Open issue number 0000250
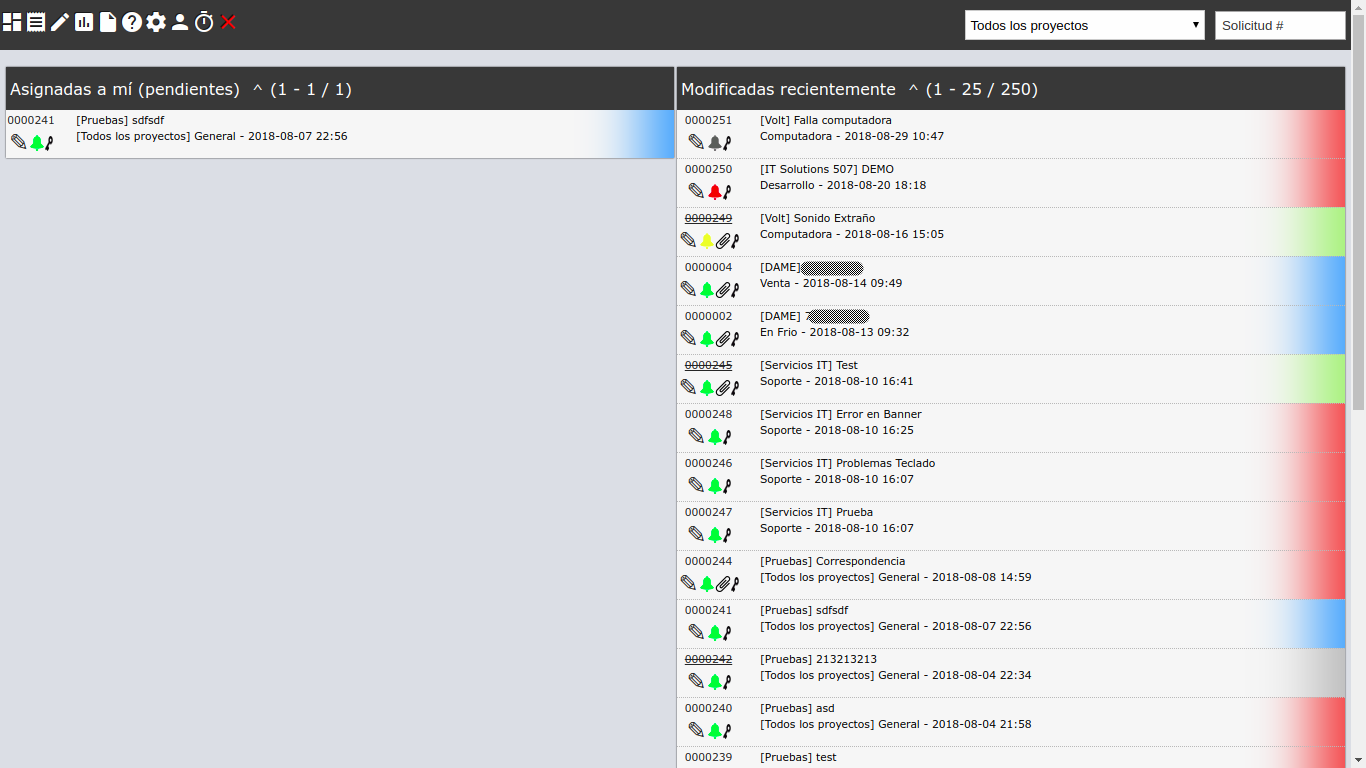This screenshot has width=1366, height=768. pos(708,169)
